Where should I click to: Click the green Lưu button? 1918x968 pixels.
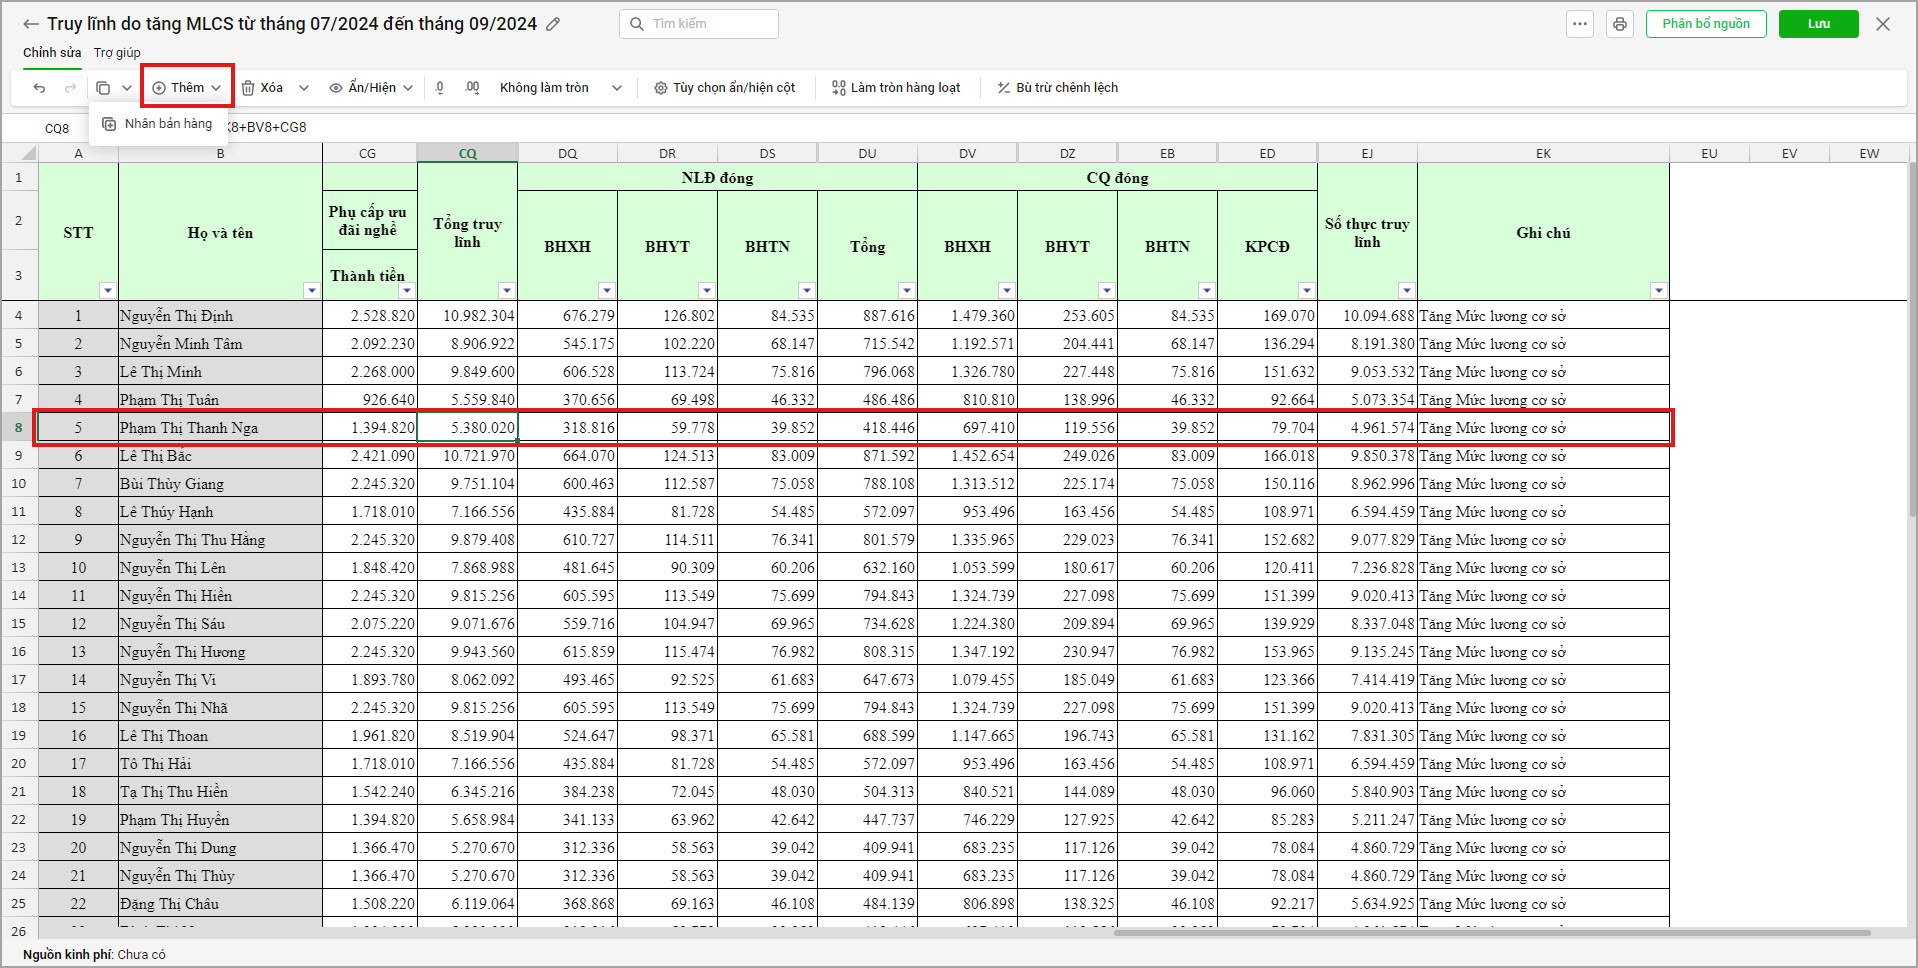pyautogui.click(x=1819, y=24)
